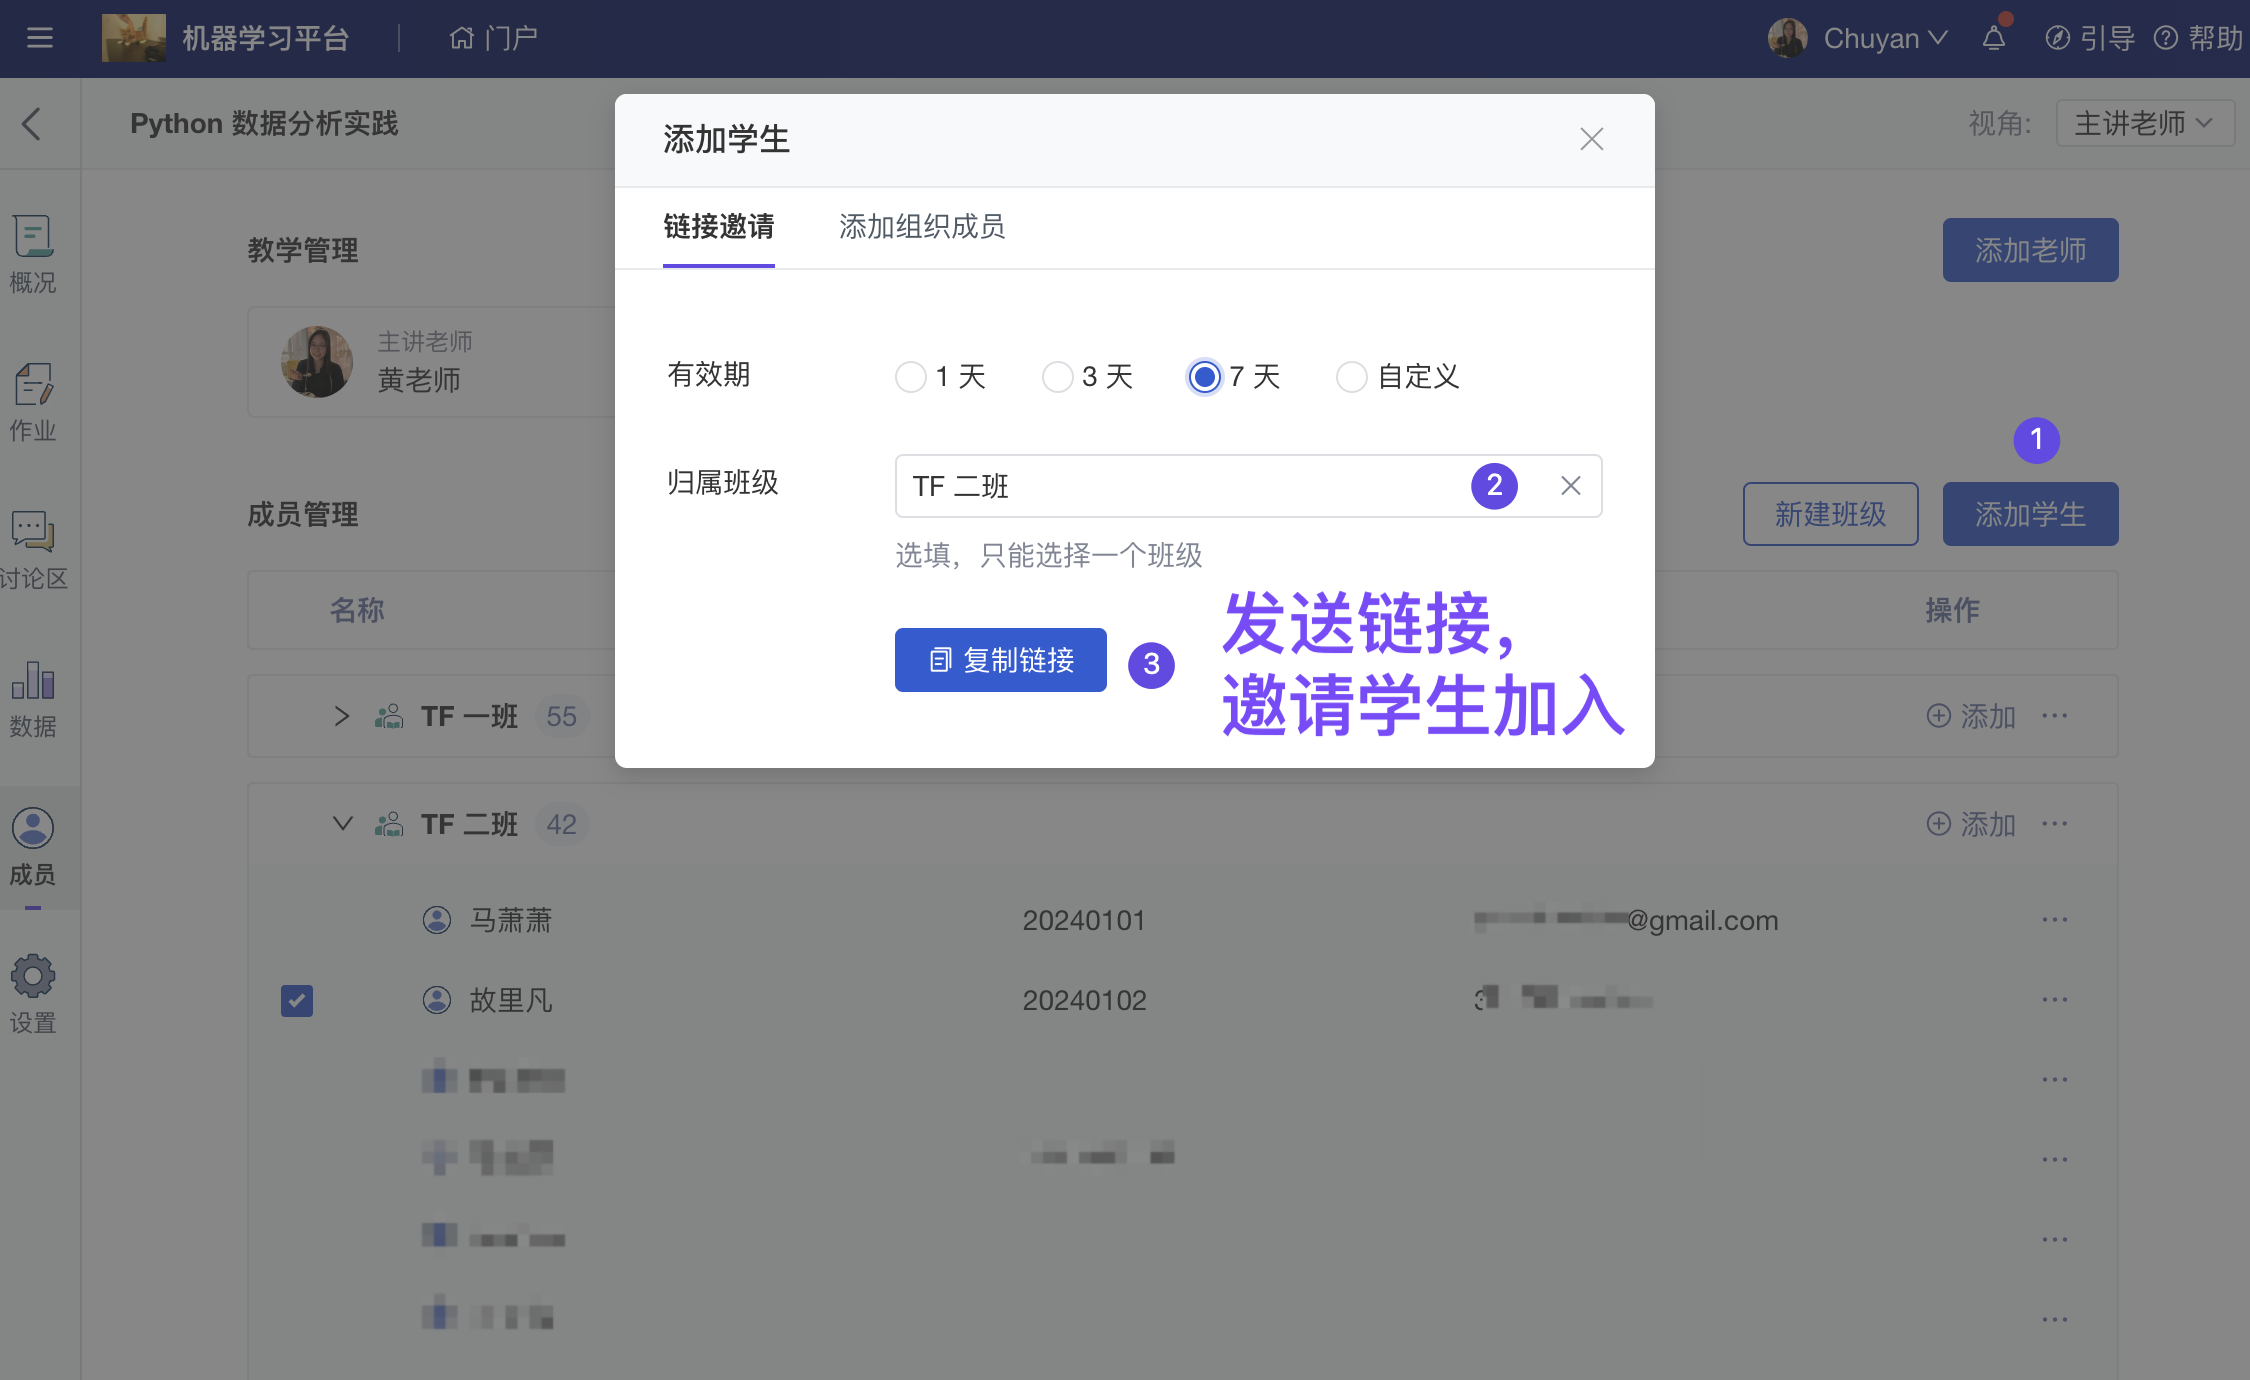Go to 门户 portal link
The width and height of the screenshot is (2250, 1380).
click(x=494, y=38)
